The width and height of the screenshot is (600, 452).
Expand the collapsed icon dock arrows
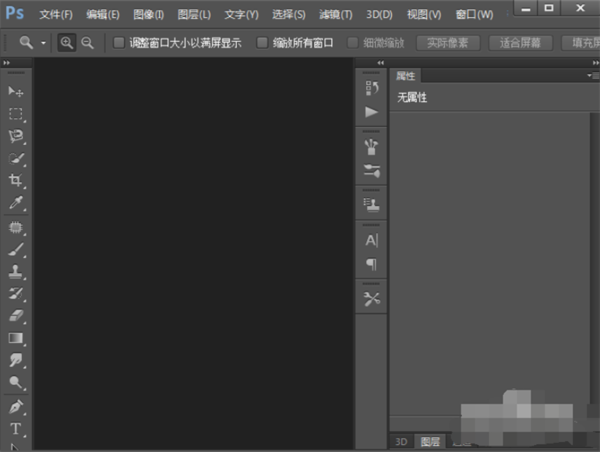pyautogui.click(x=380, y=63)
